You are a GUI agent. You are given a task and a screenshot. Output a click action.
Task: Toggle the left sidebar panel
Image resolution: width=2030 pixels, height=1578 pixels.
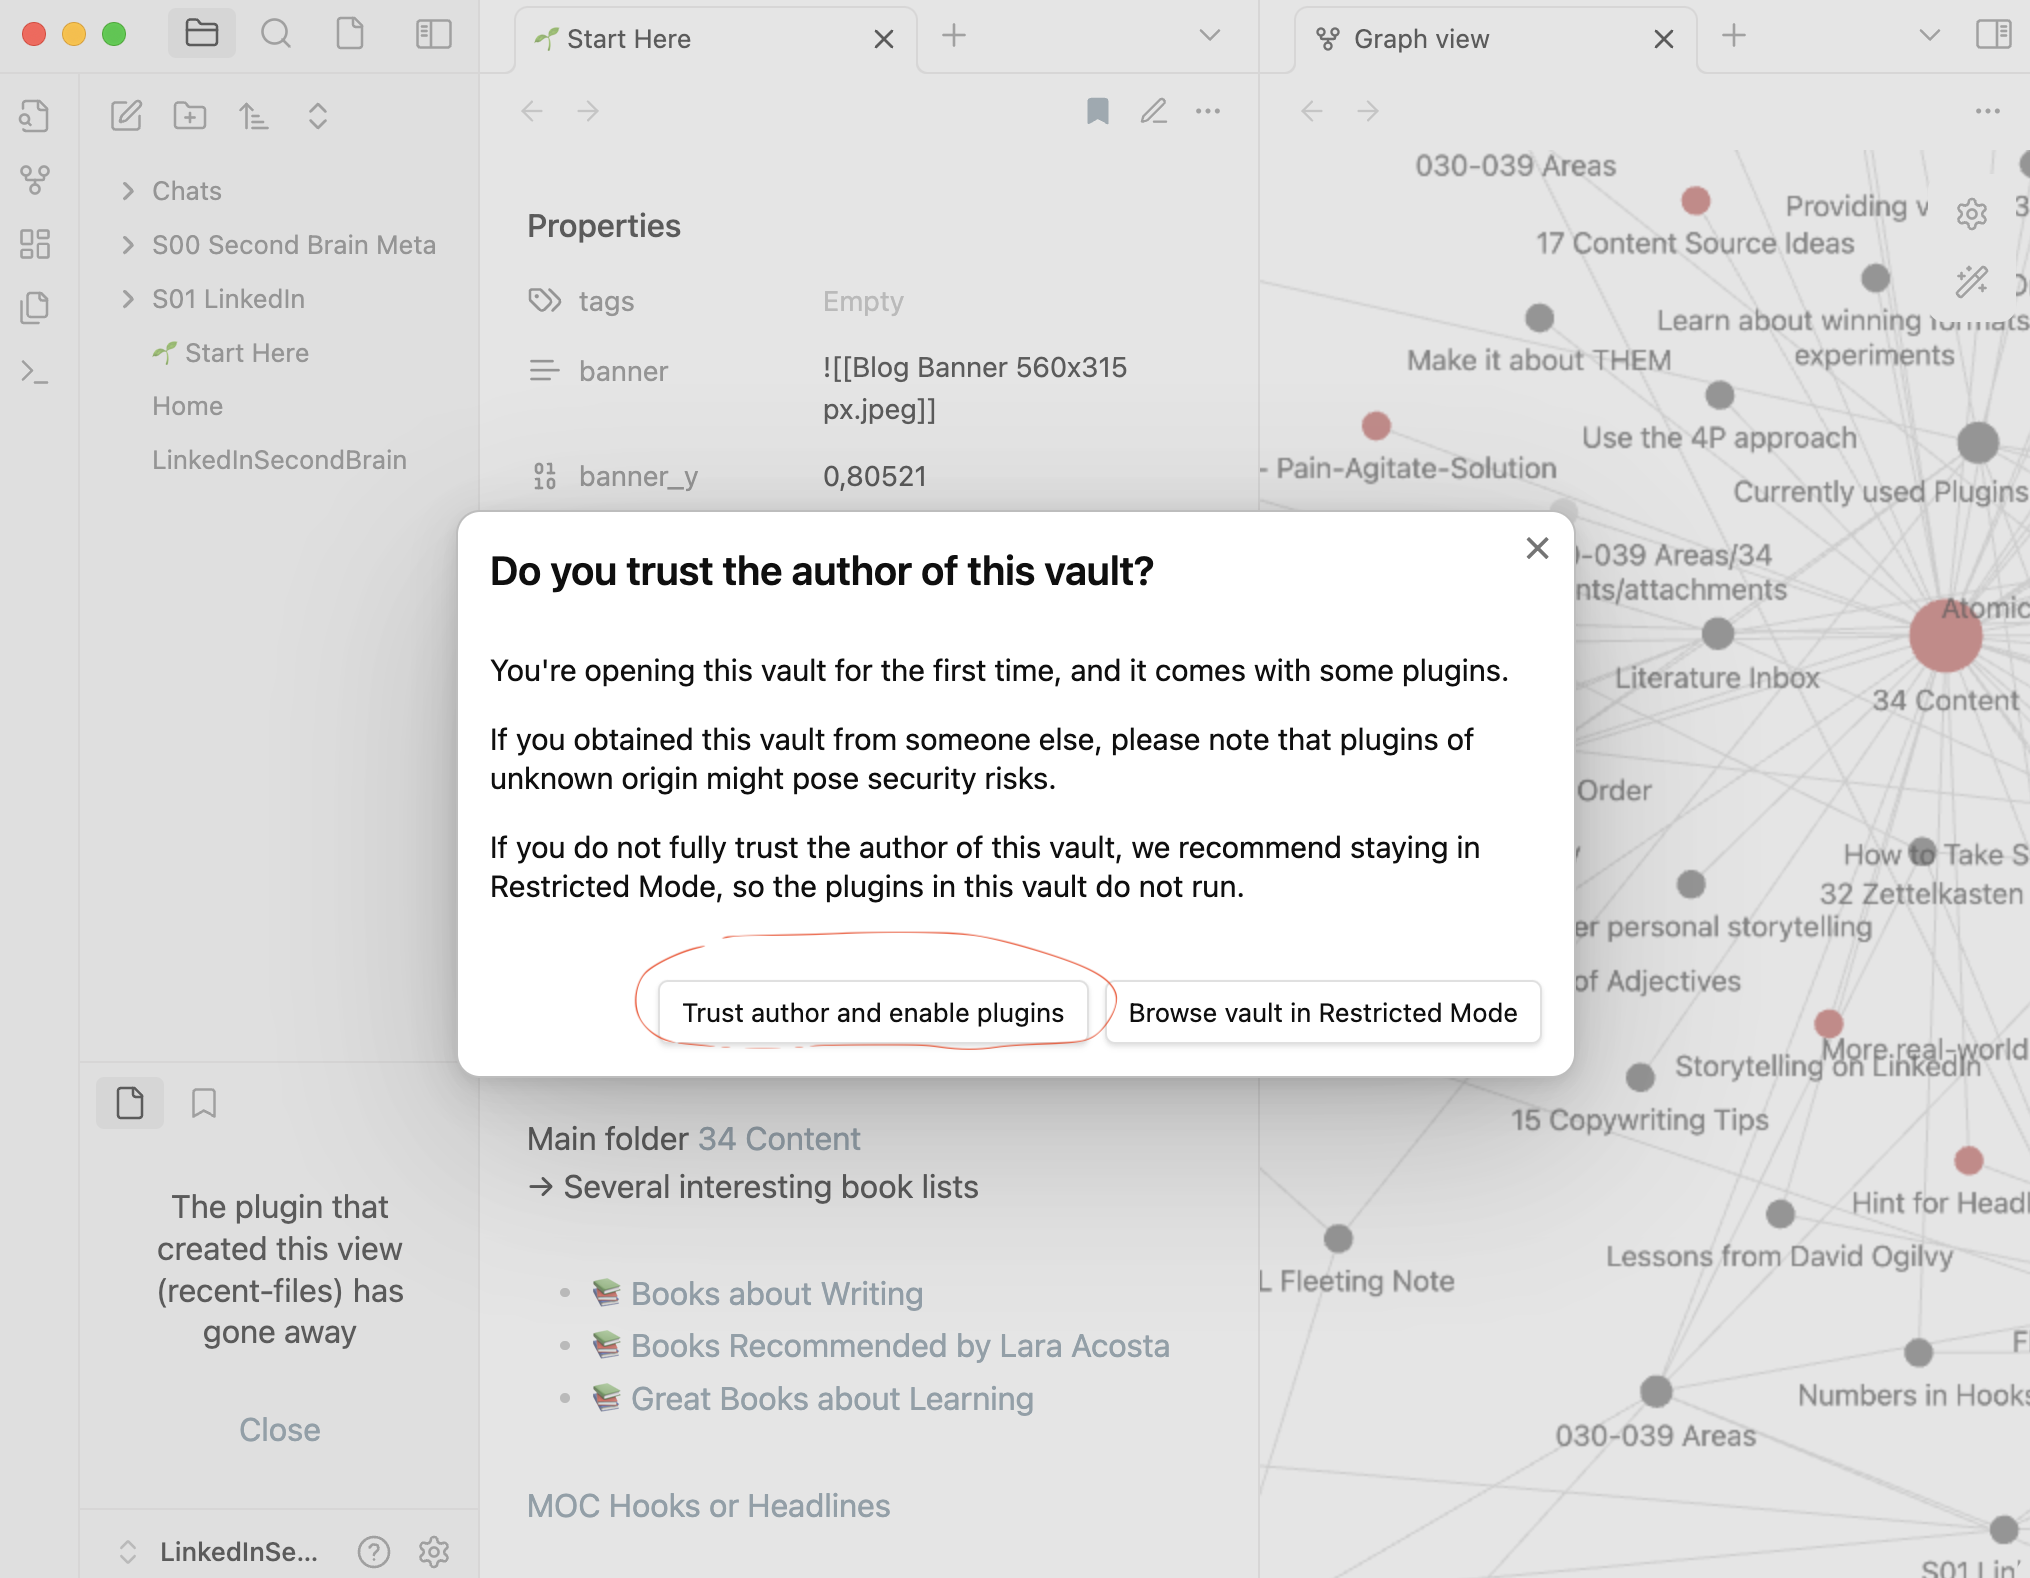(433, 35)
